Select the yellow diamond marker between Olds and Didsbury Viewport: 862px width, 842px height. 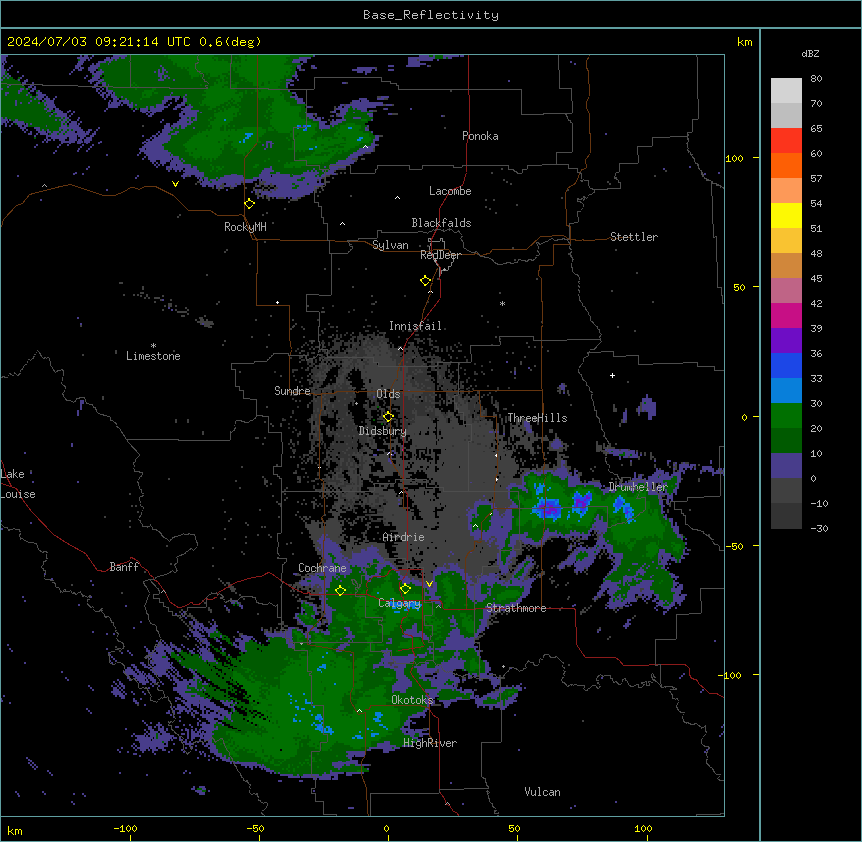coord(388,417)
